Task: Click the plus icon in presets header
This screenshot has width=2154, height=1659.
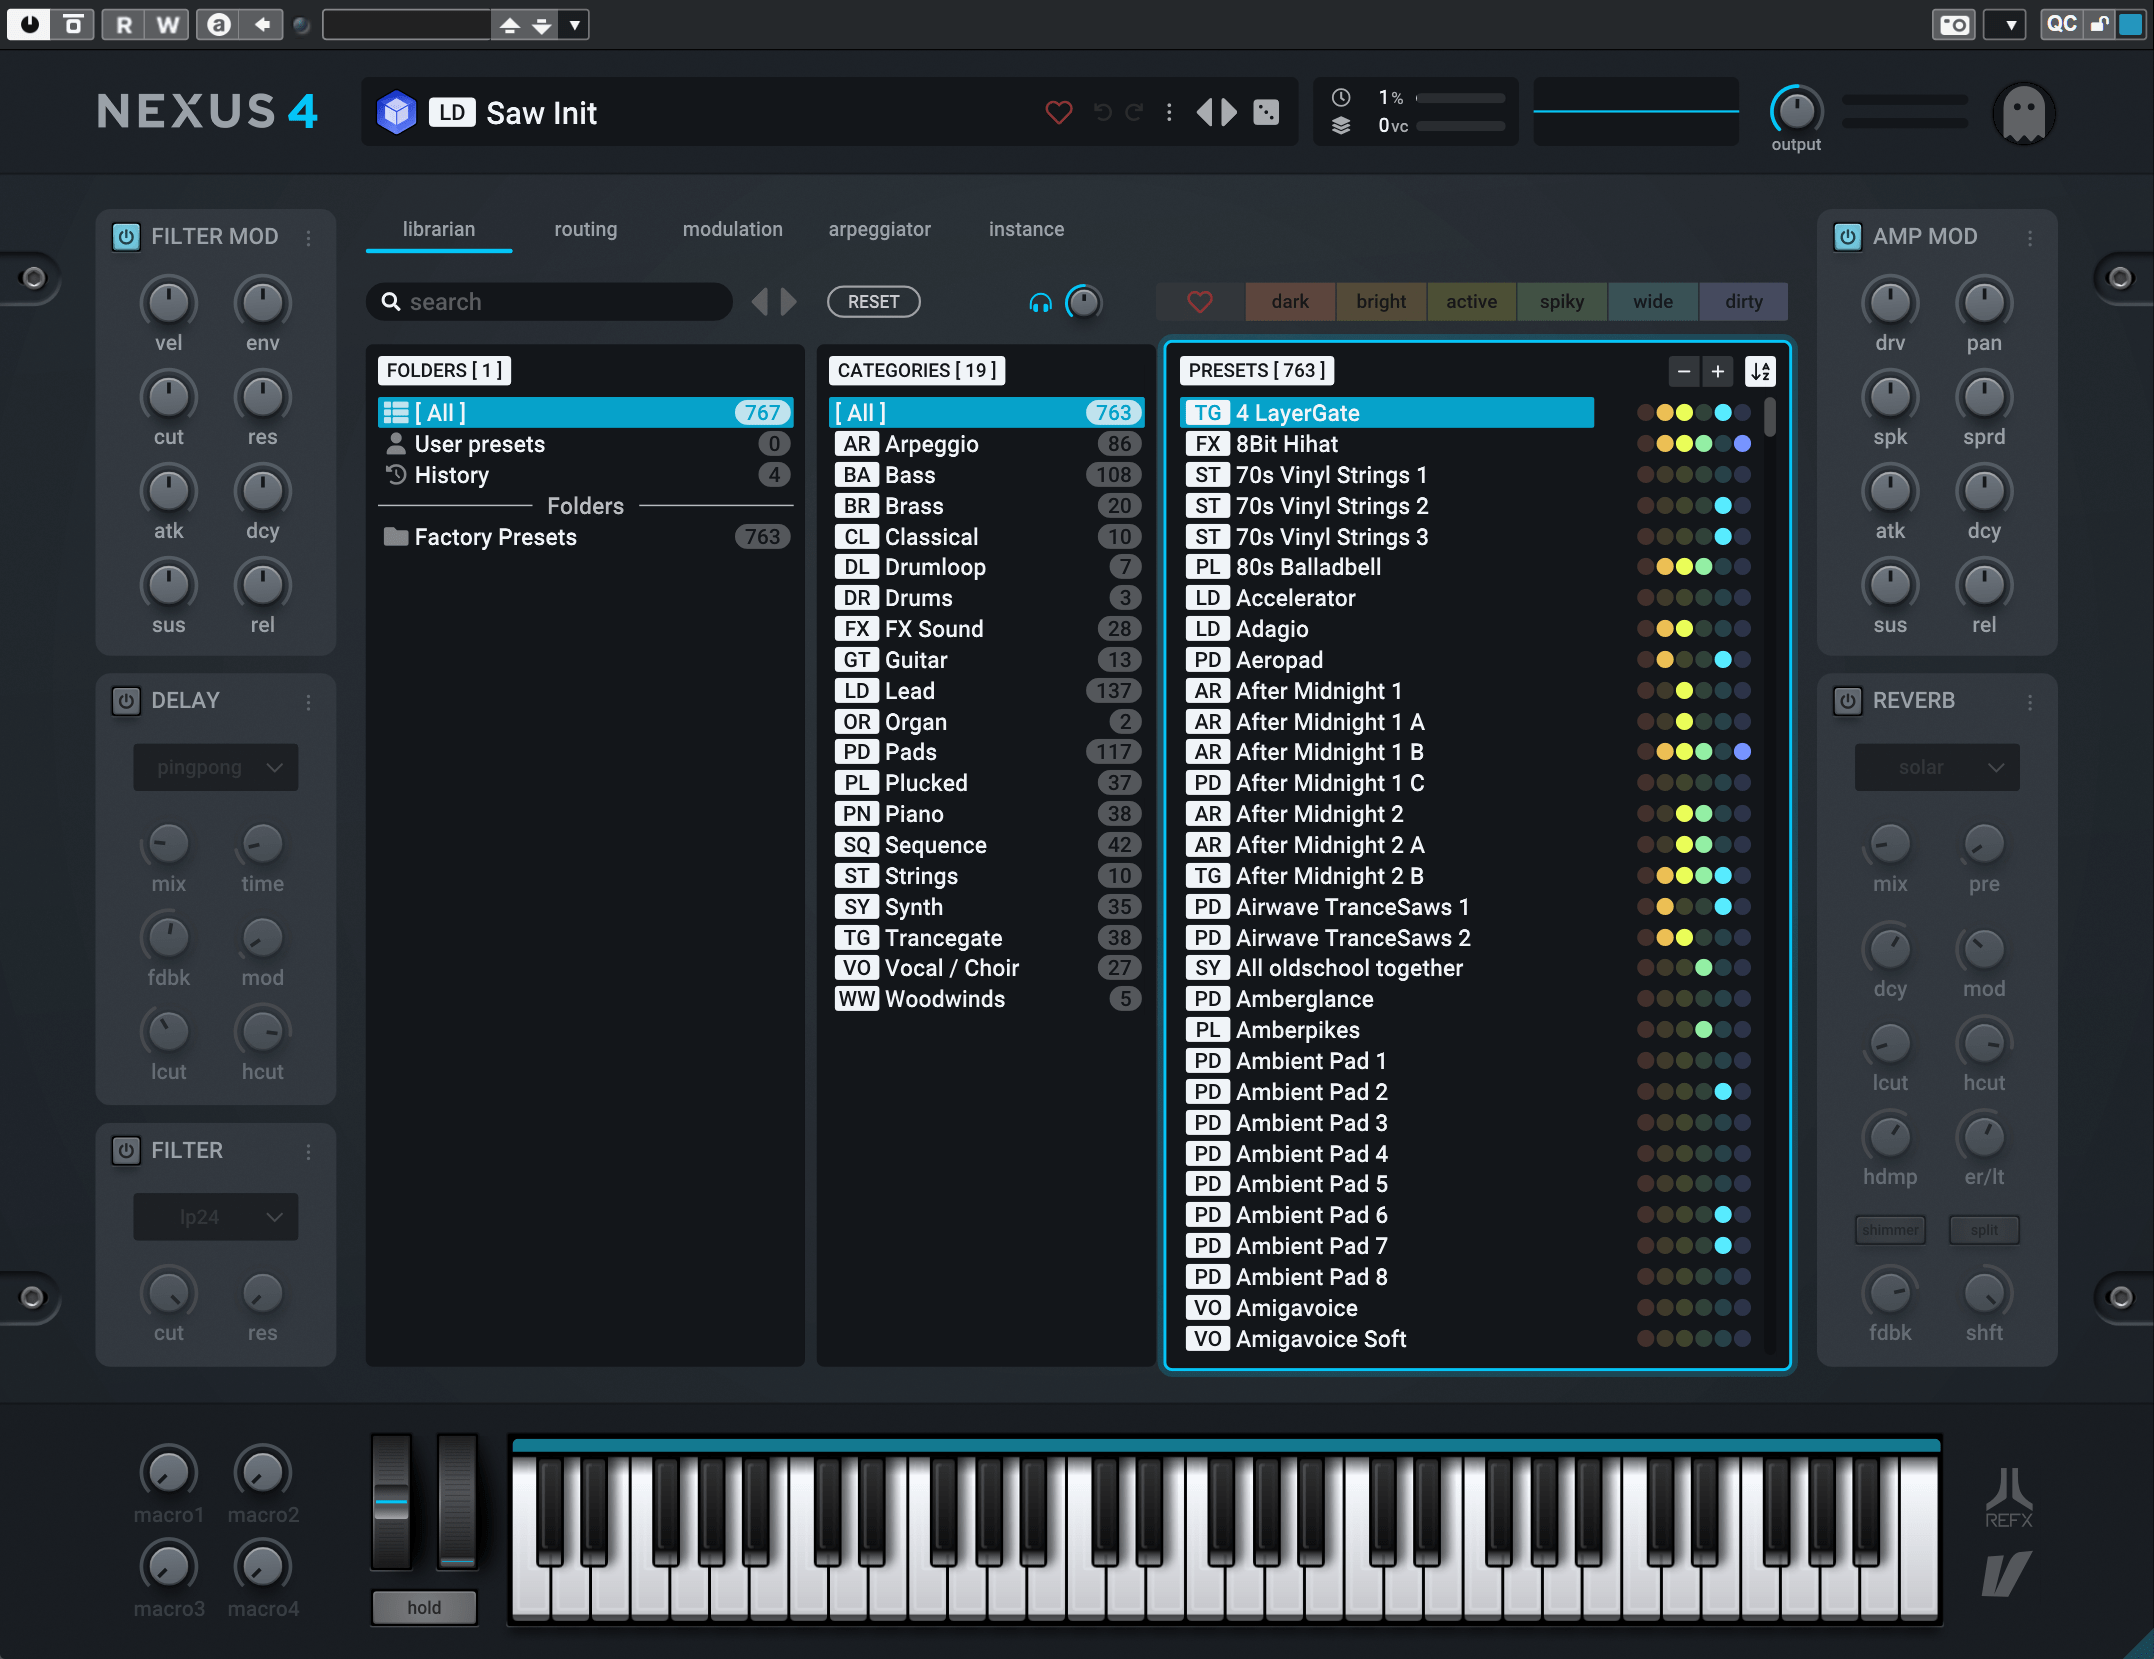Action: pyautogui.click(x=1717, y=371)
